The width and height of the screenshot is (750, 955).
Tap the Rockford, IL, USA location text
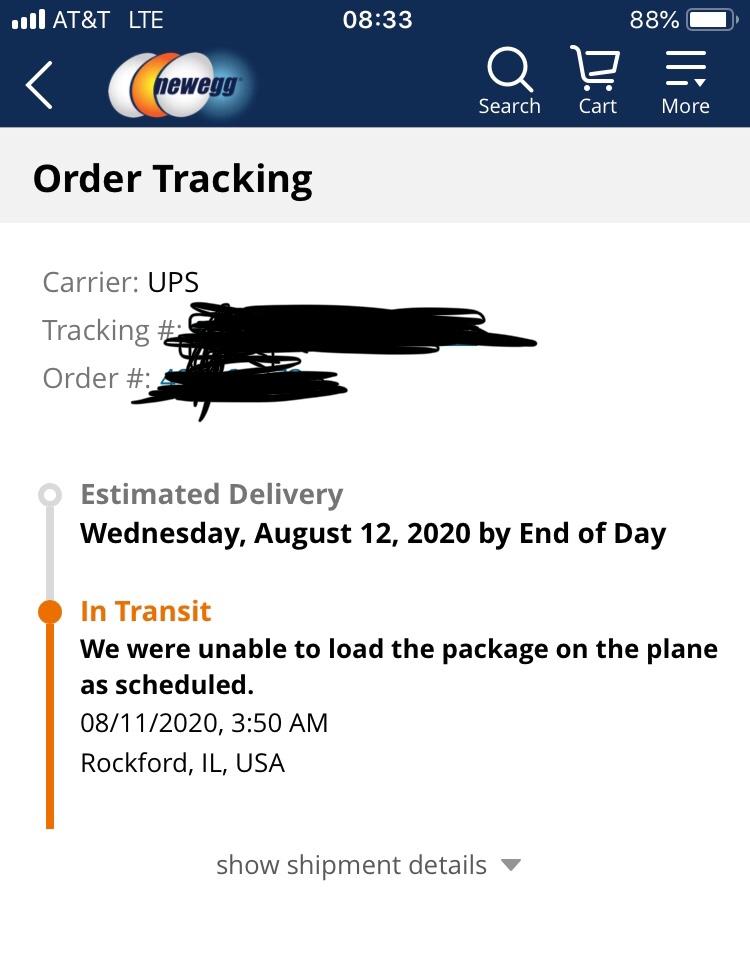(183, 763)
